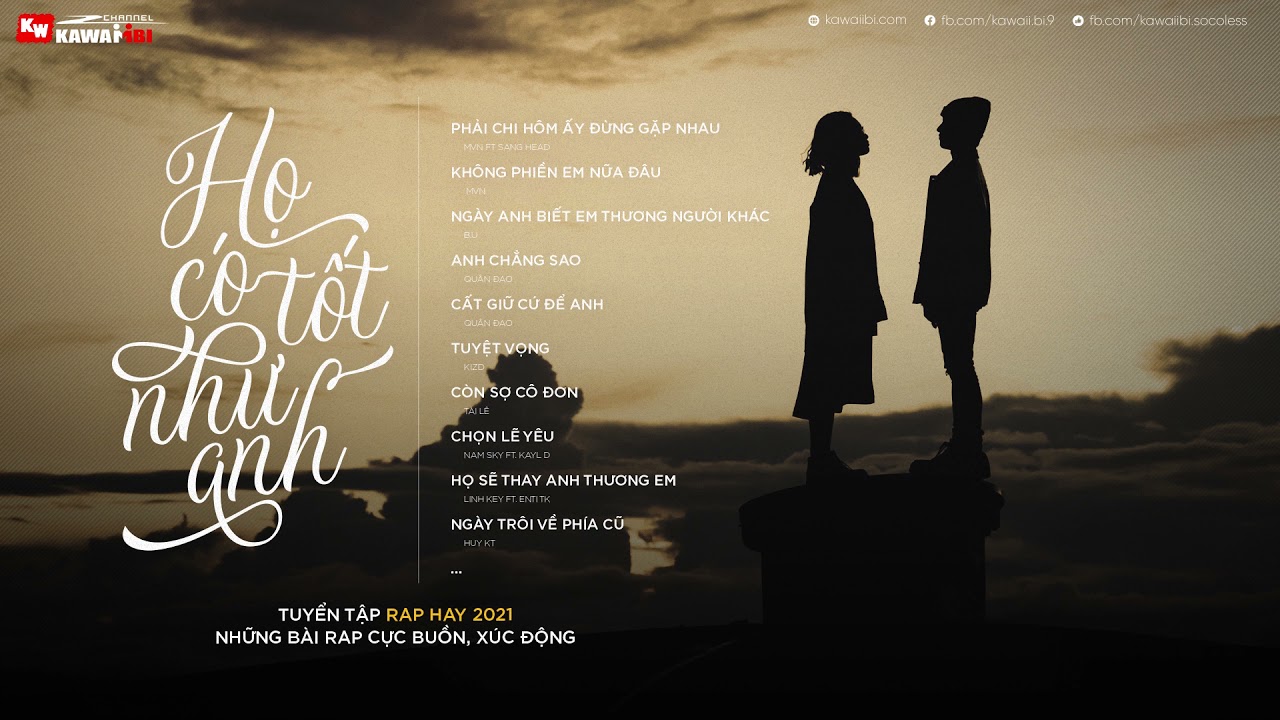Screen dimensions: 1280x720
Task: Open the fb.com/kawaii.bi.9 link
Action: (x=998, y=20)
